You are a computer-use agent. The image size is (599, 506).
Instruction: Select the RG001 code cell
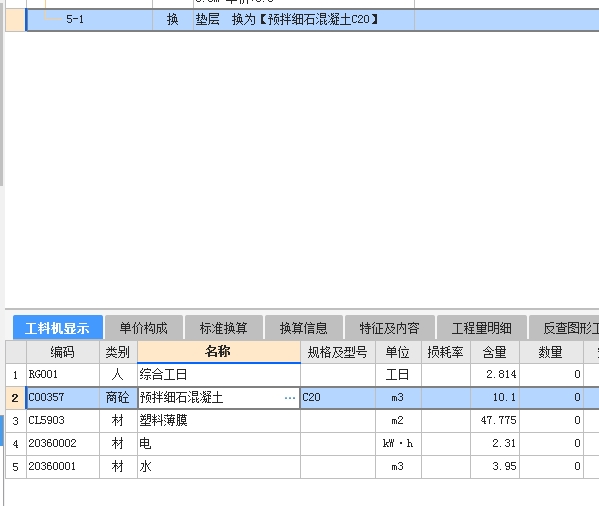[x=63, y=375]
